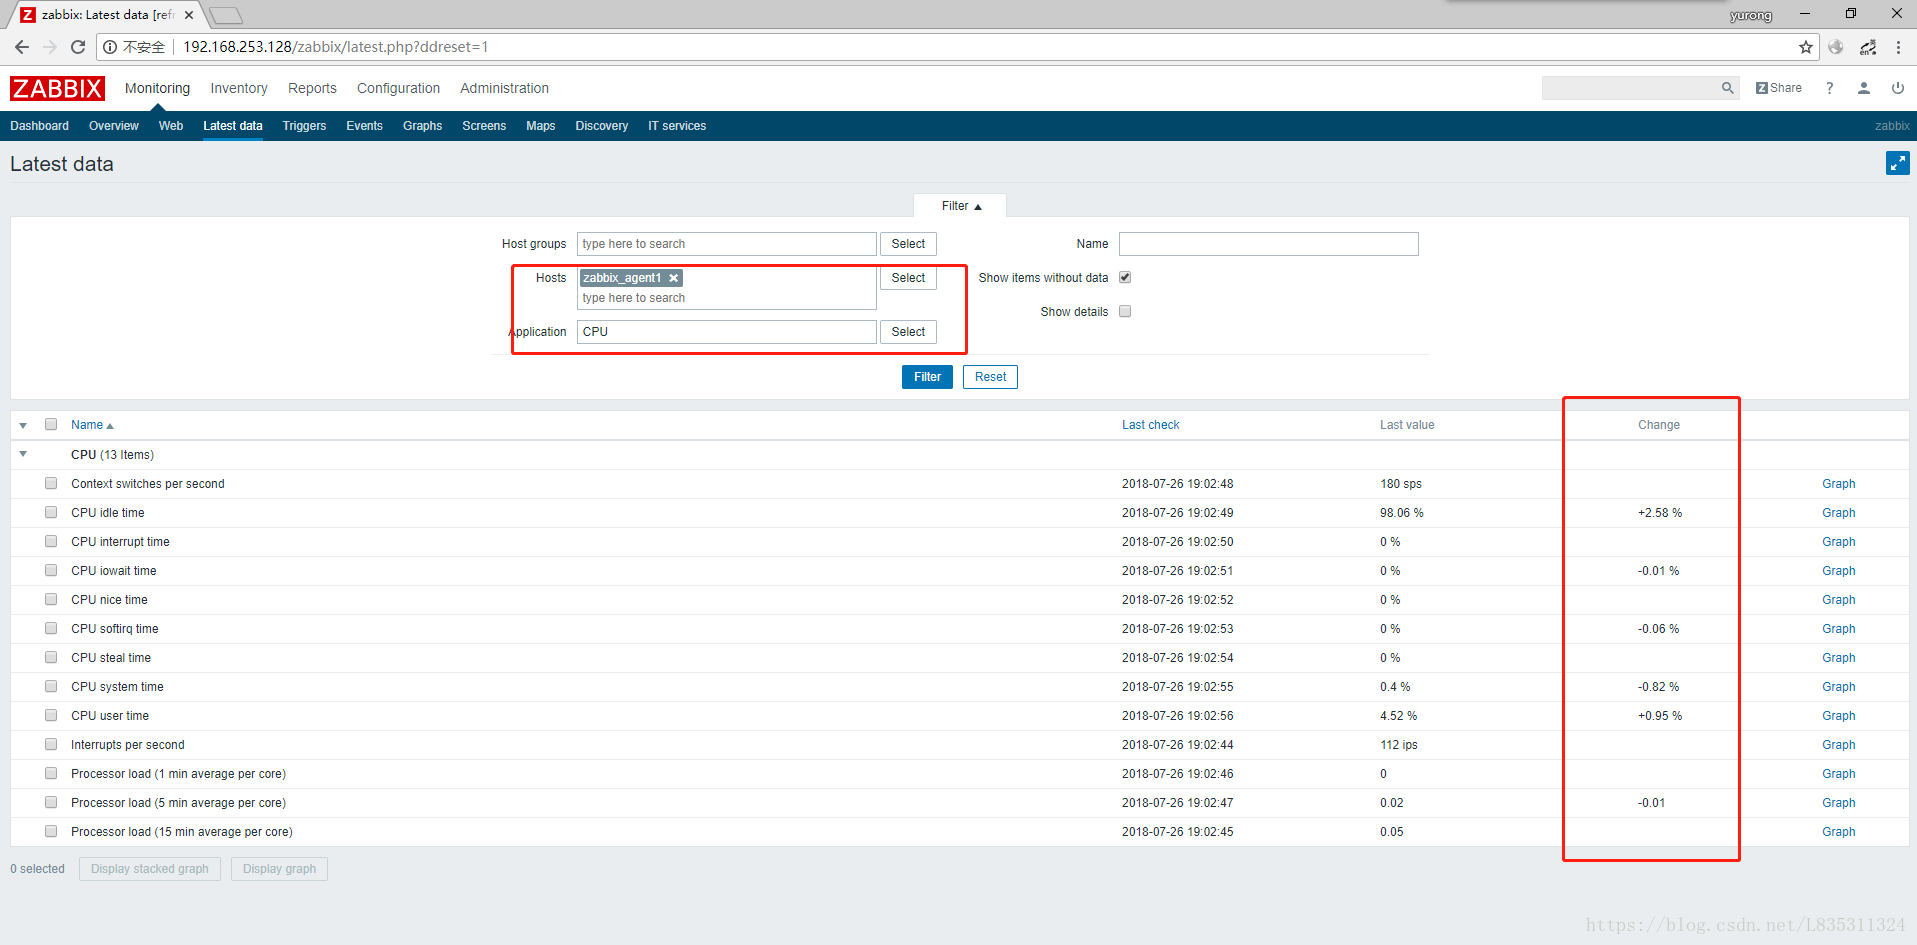
Task: Open Administration menu
Action: 504,88
